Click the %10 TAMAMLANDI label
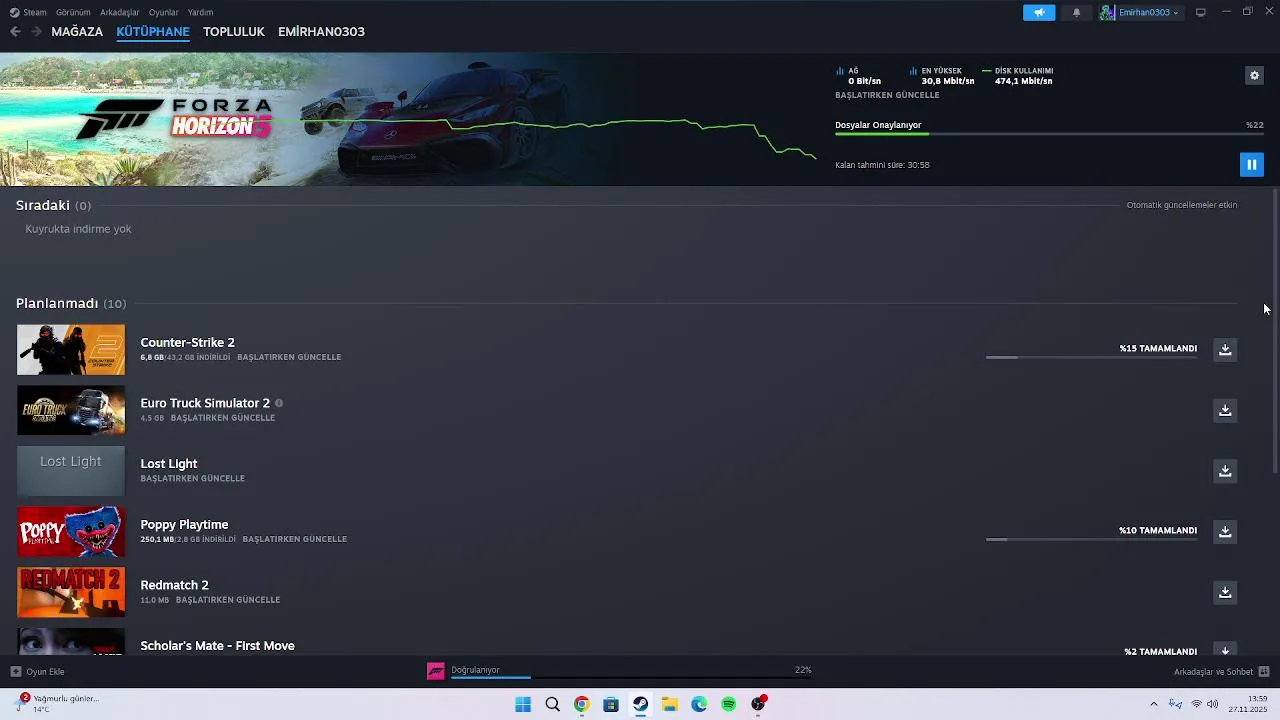1280x720 pixels. pyautogui.click(x=1158, y=530)
